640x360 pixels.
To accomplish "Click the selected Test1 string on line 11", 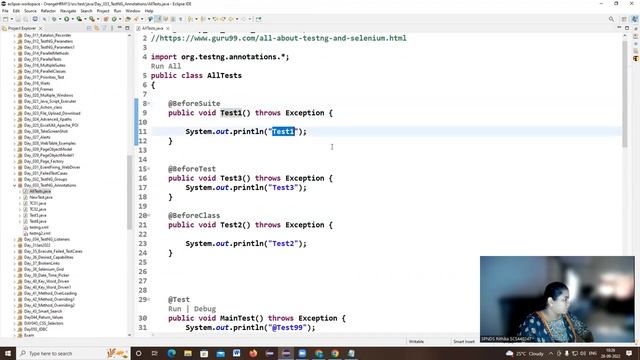I will 283,131.
